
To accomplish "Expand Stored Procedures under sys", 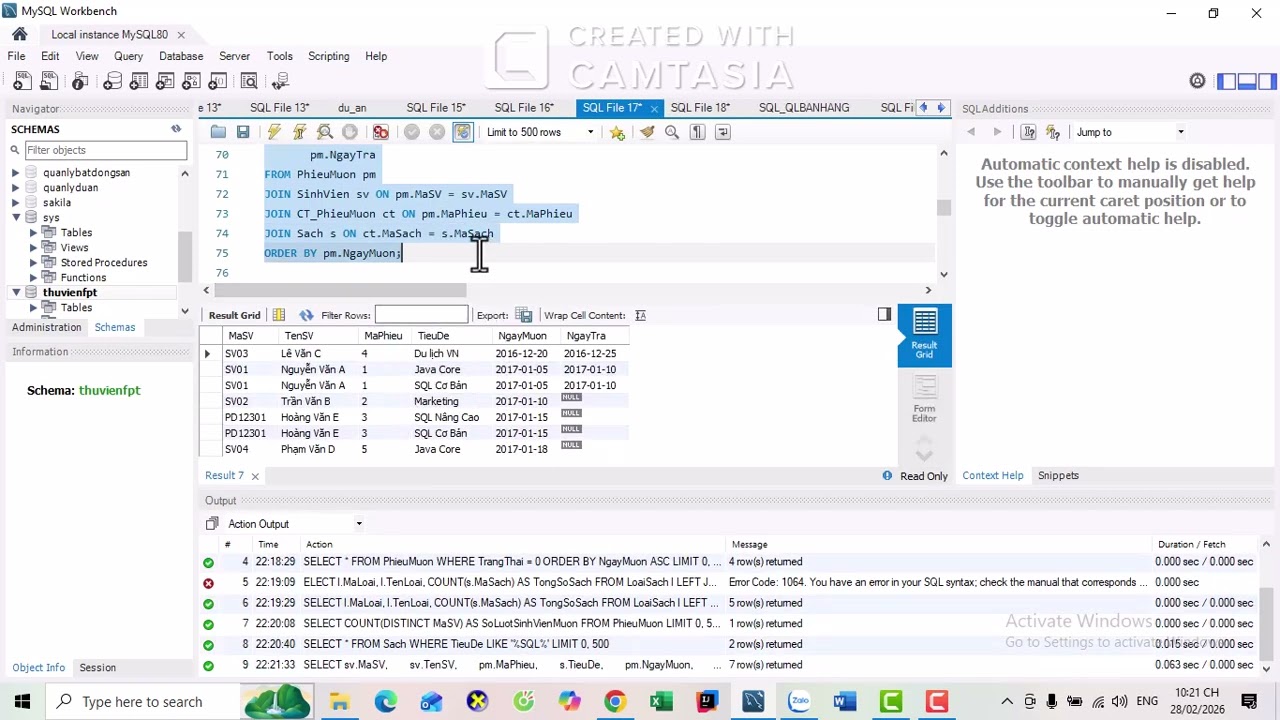I will pyautogui.click(x=33, y=263).
